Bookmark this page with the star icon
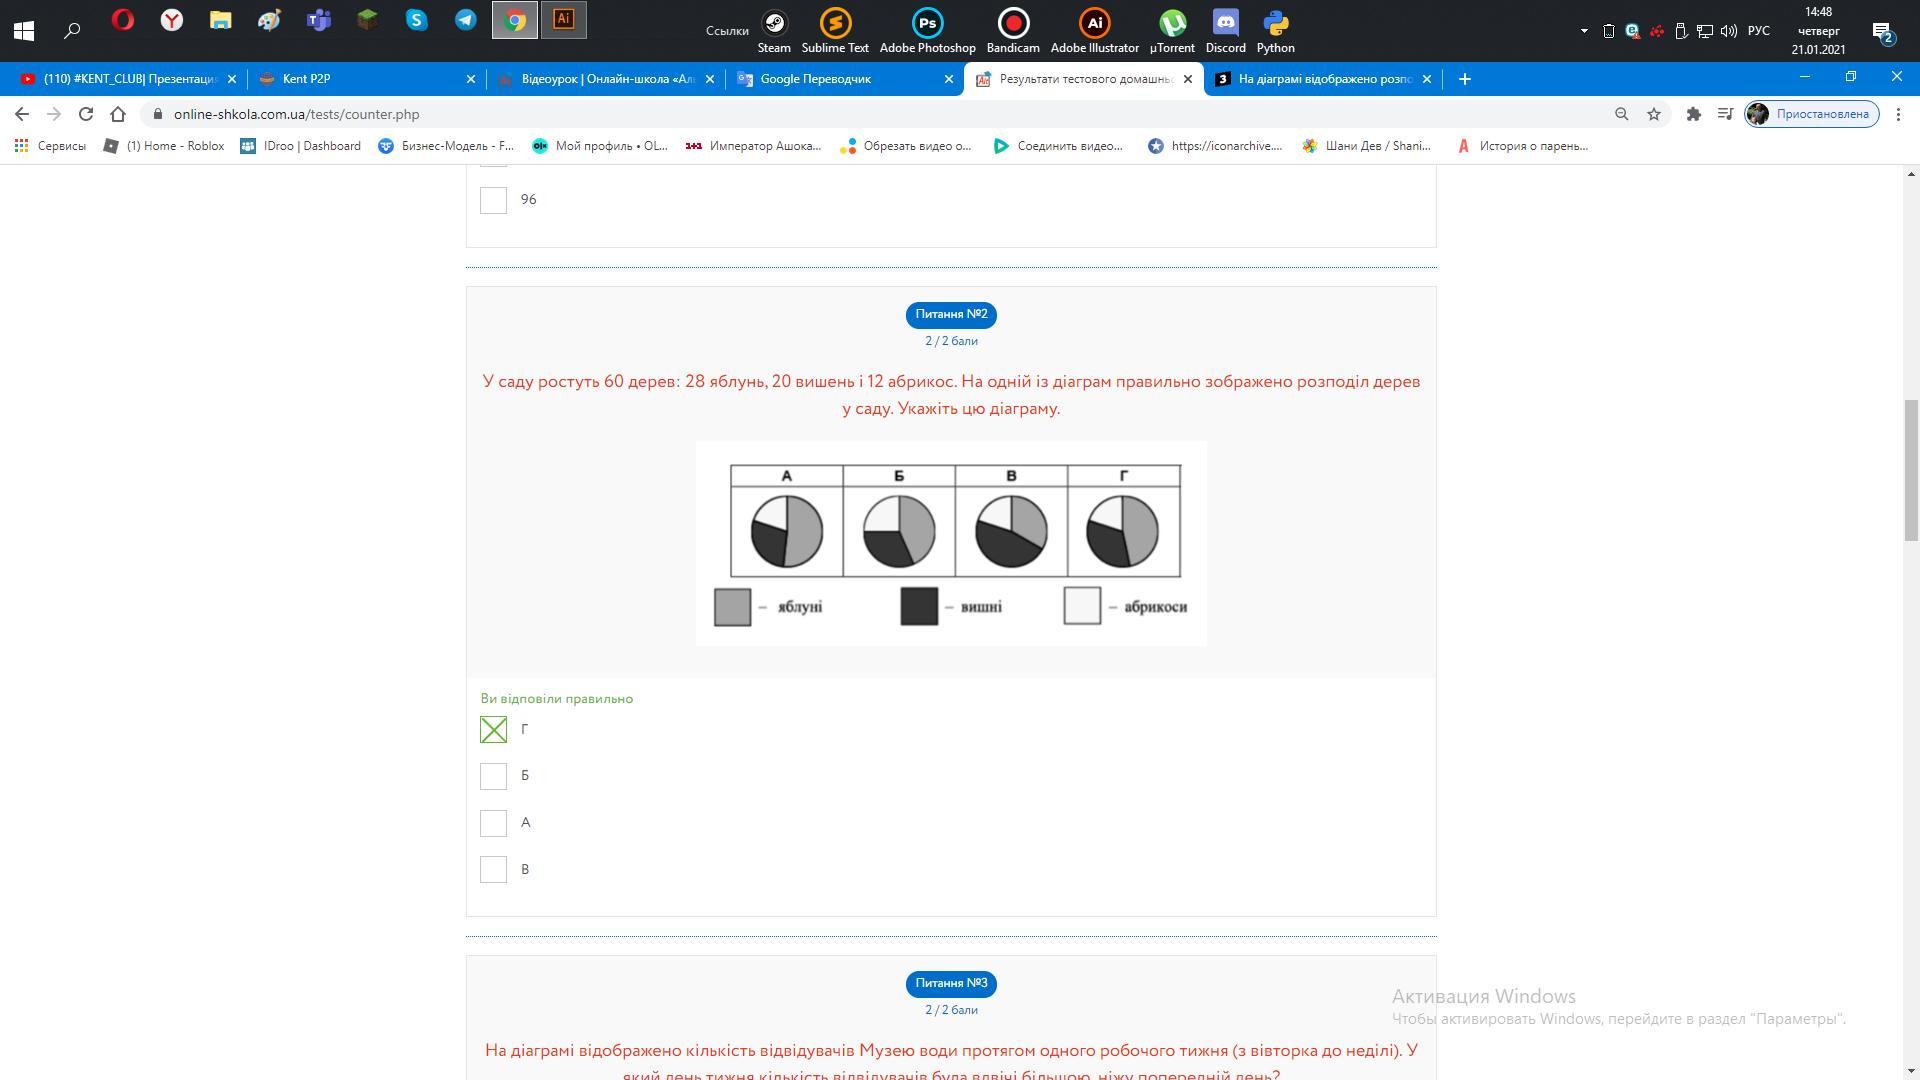The height and width of the screenshot is (1080, 1920). point(1654,114)
